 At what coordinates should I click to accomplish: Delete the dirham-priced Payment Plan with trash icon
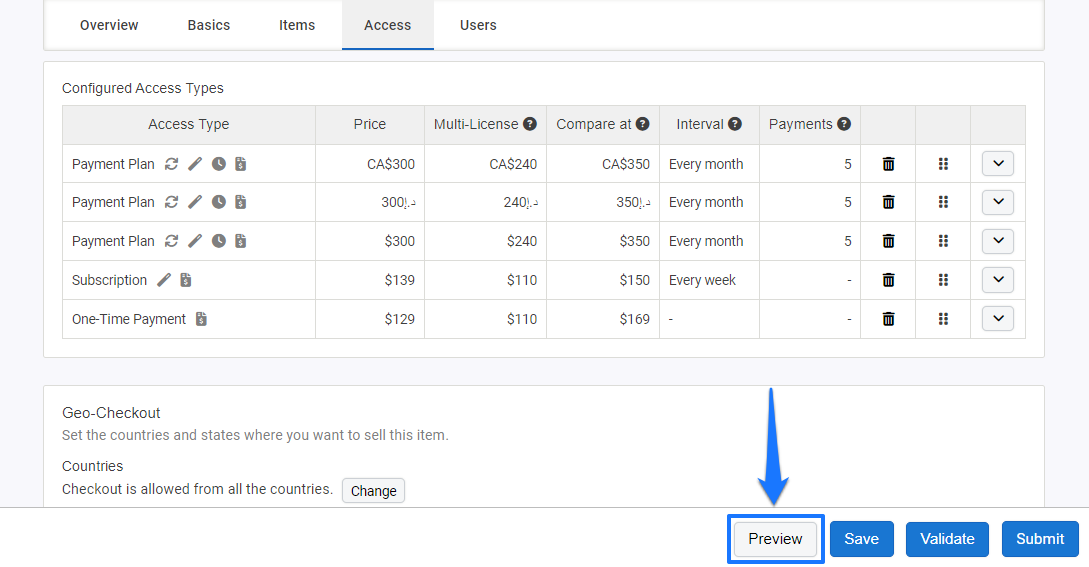tap(888, 202)
